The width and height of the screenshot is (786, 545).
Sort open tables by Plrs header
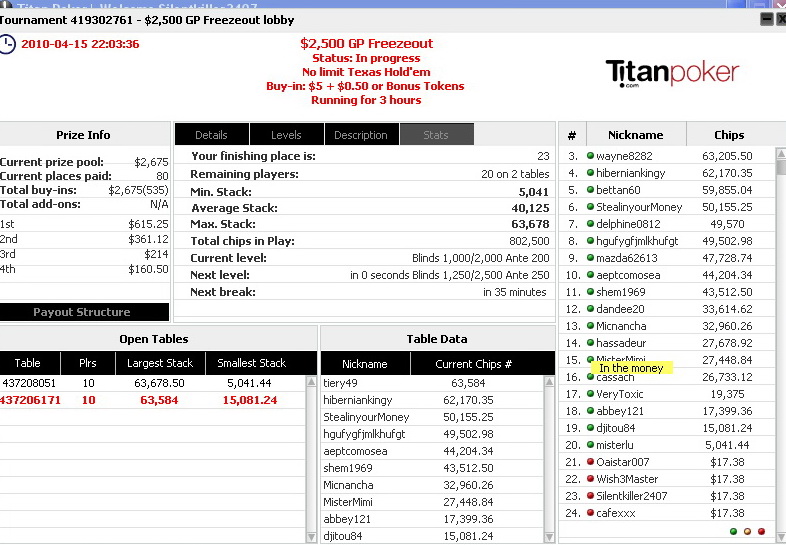point(88,363)
